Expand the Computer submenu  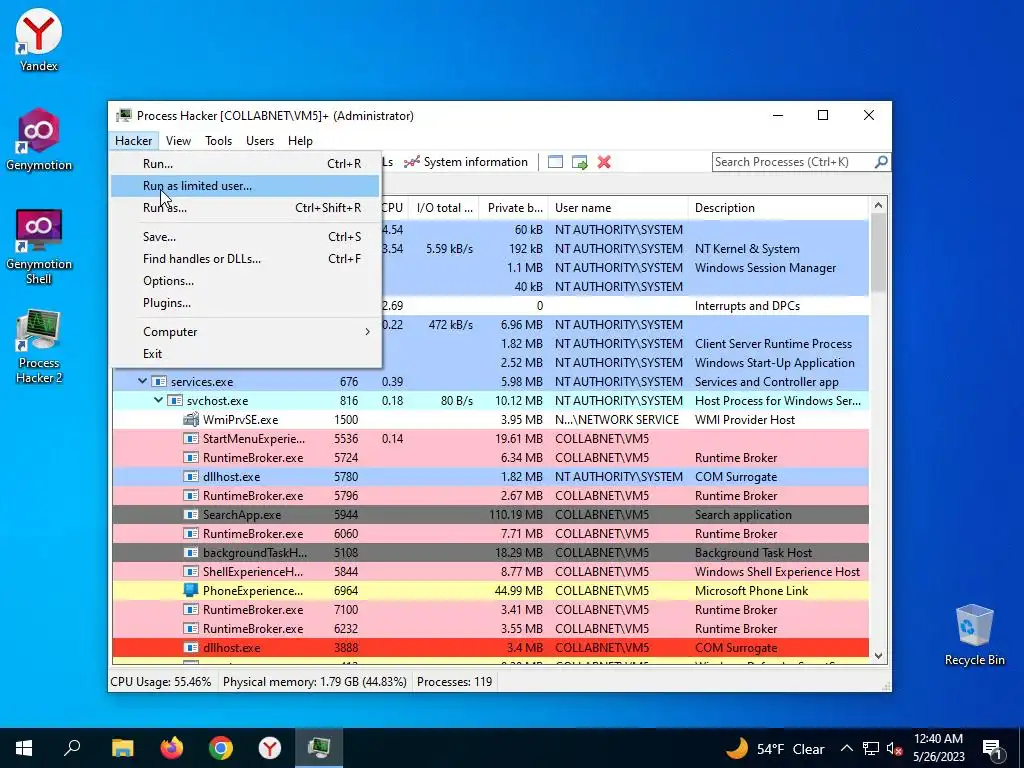(246, 332)
